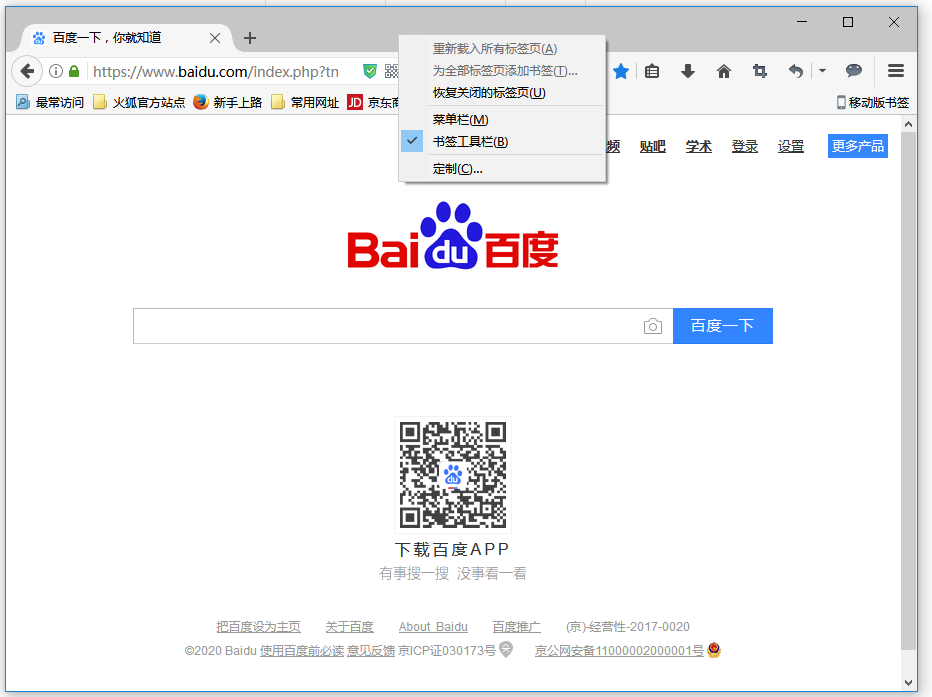Click inside the Baidu search input field
The width and height of the screenshot is (932, 697).
pos(390,326)
